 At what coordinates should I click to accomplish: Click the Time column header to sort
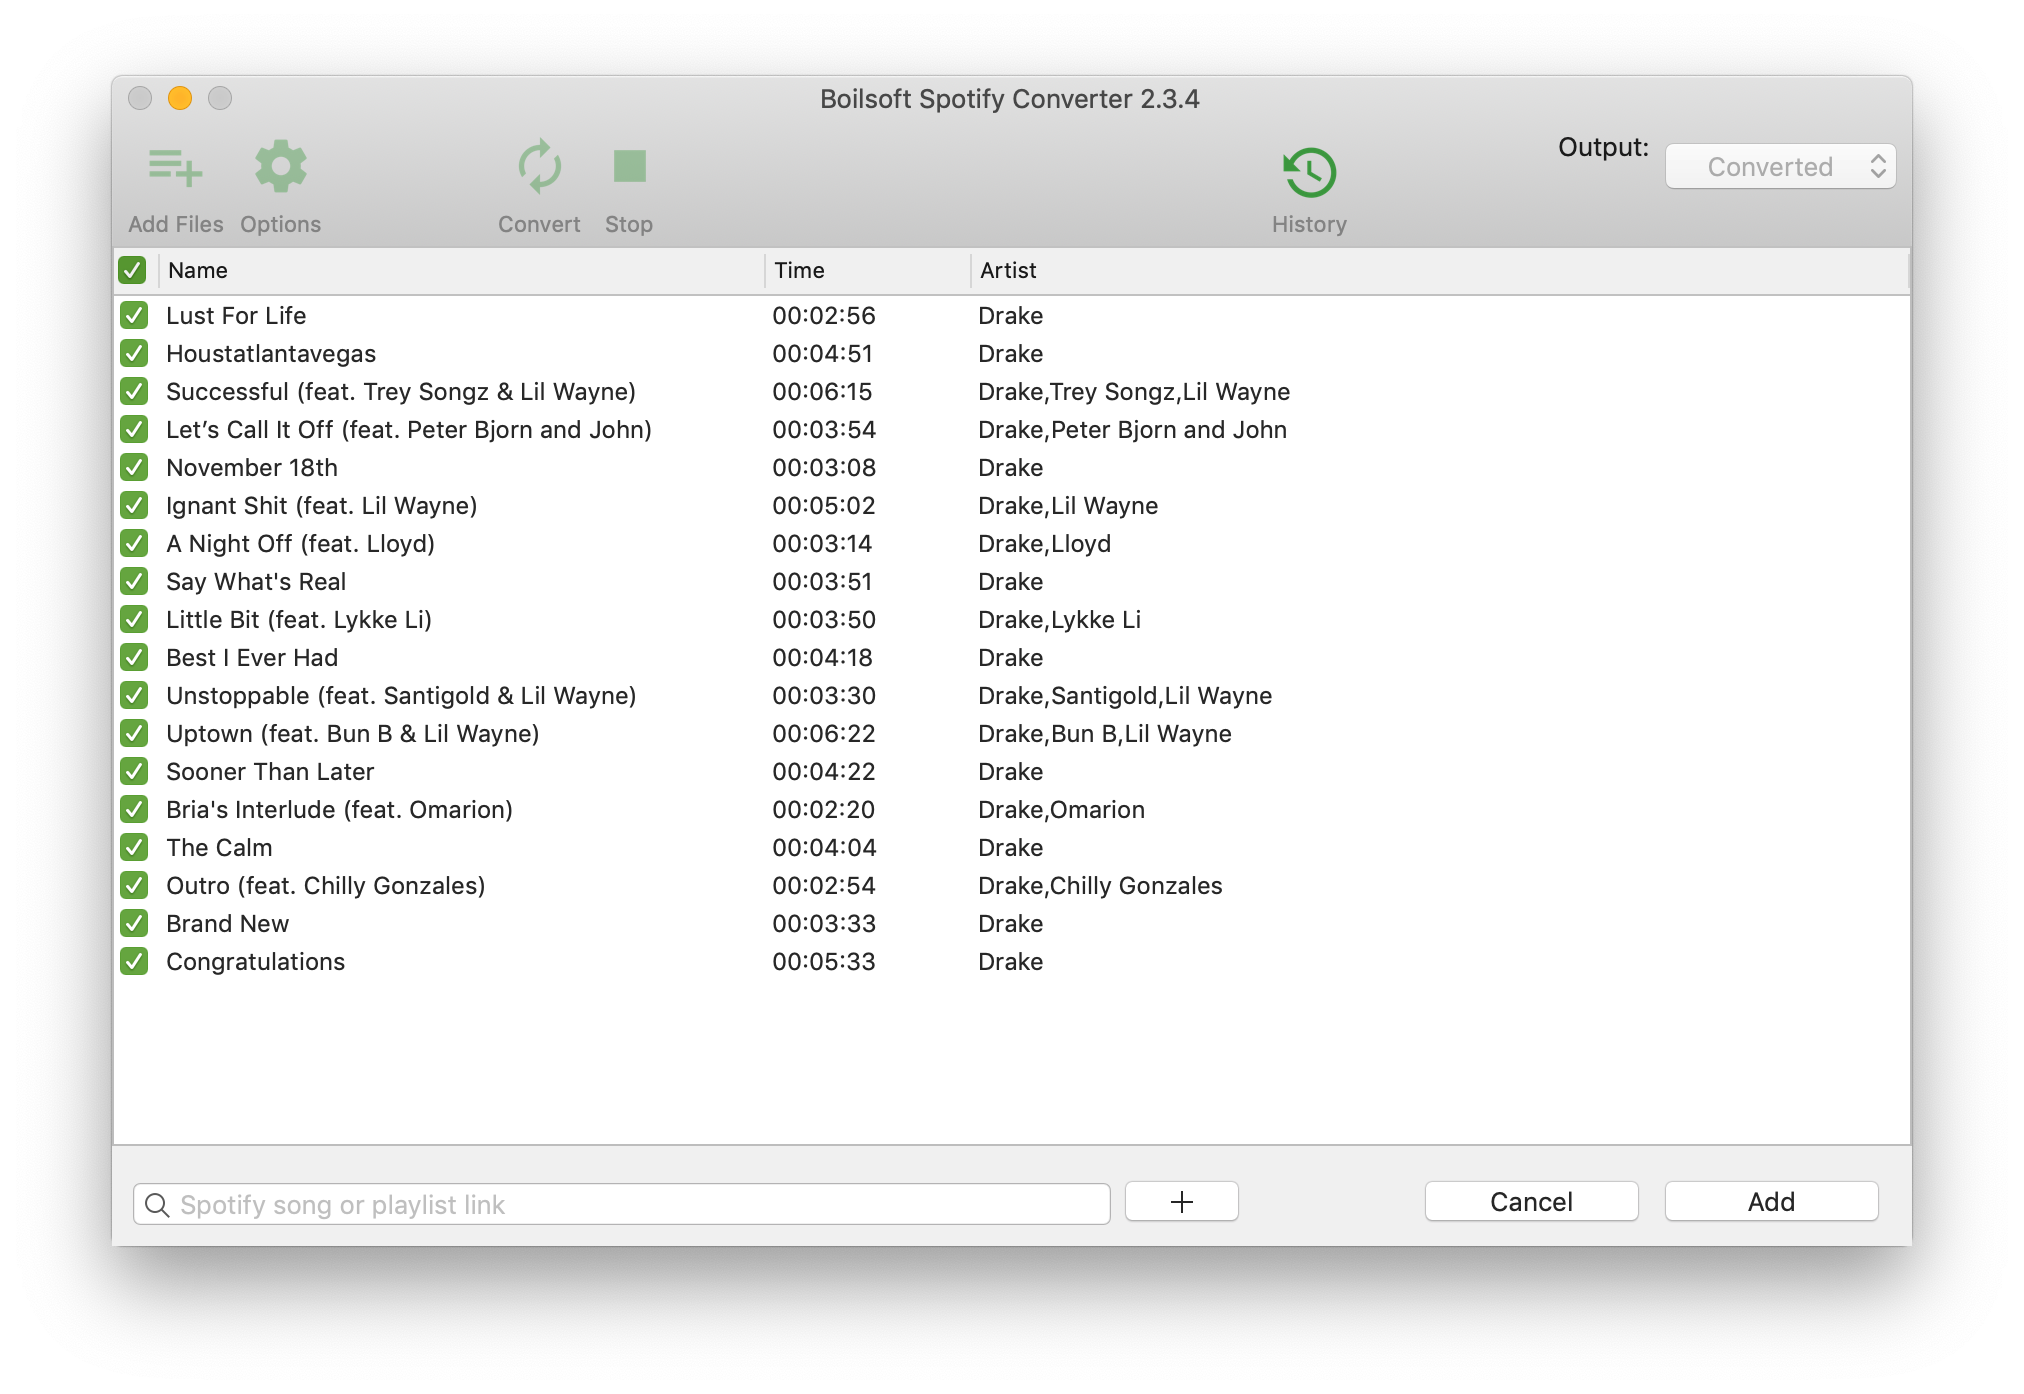(x=801, y=271)
